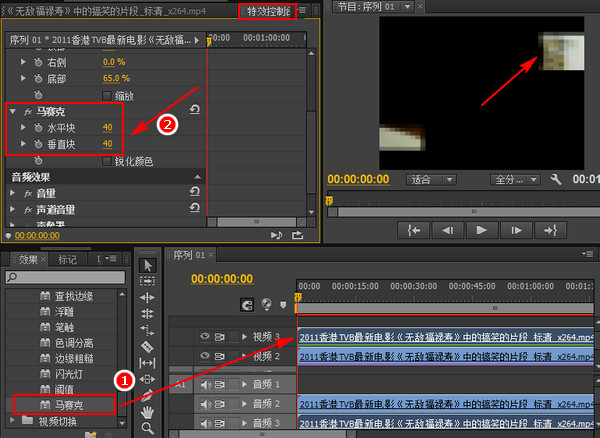Click play-audio icon in effect controls footer
Image resolution: width=600 pixels, height=438 pixels.
[276, 235]
